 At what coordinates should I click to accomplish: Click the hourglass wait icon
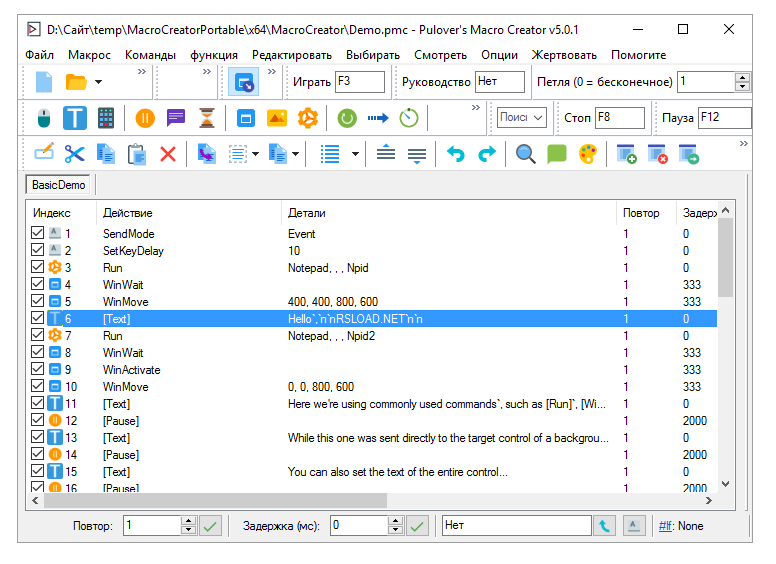[x=207, y=118]
